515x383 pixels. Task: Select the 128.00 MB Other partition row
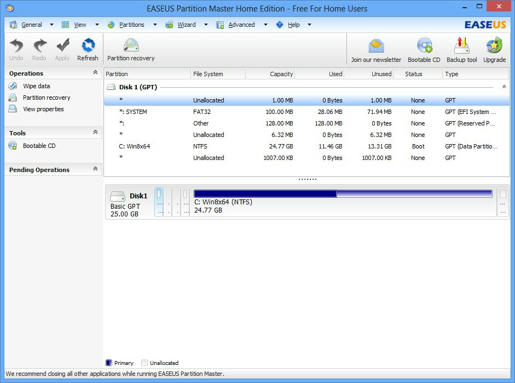(x=307, y=123)
